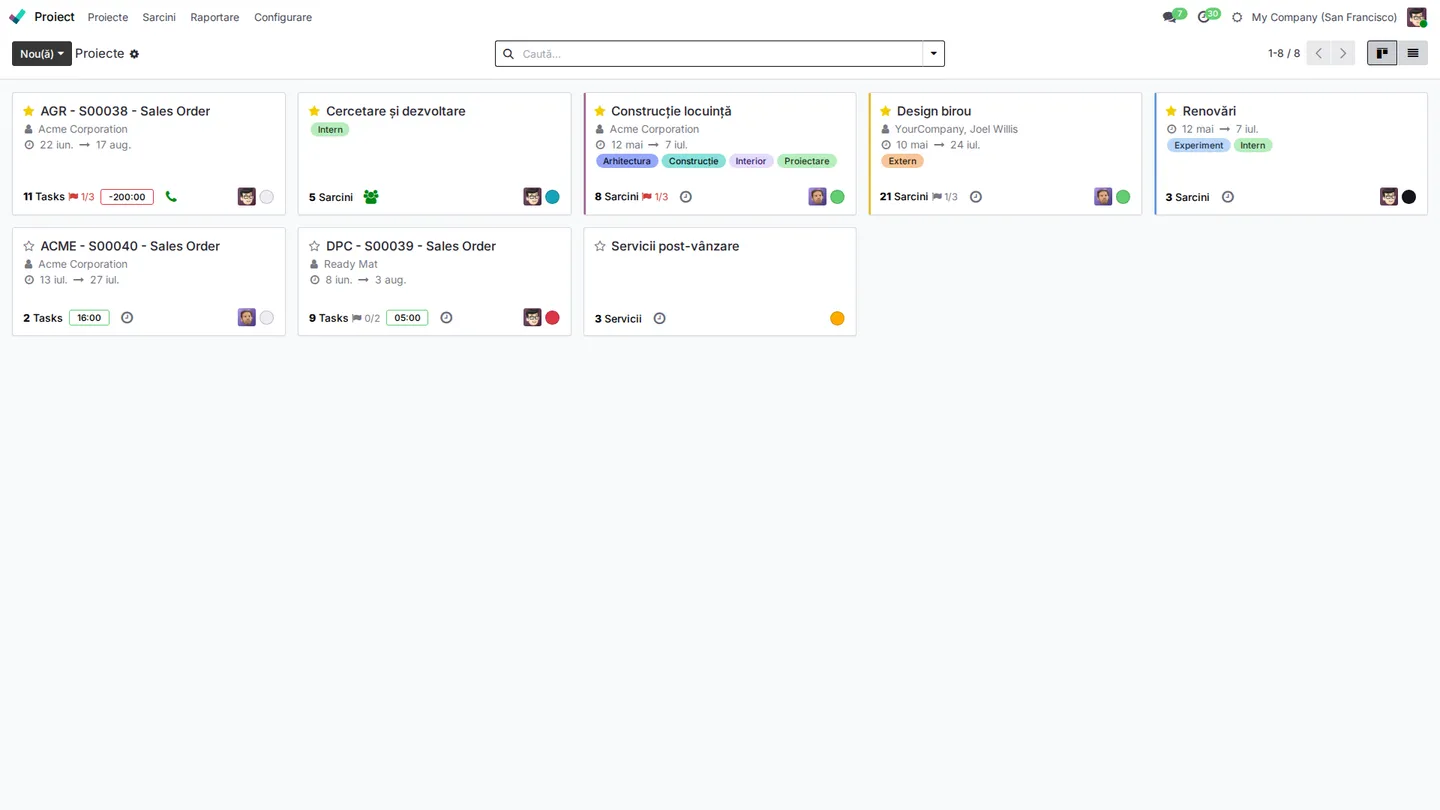Click green status dot on Construcție locuință
Viewport: 1440px width, 810px height.
tap(837, 197)
